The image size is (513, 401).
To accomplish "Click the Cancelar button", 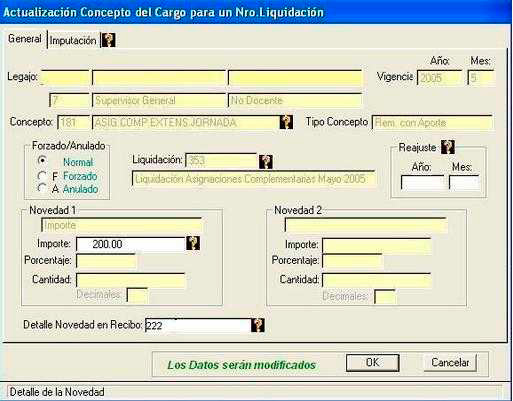I will 450,362.
